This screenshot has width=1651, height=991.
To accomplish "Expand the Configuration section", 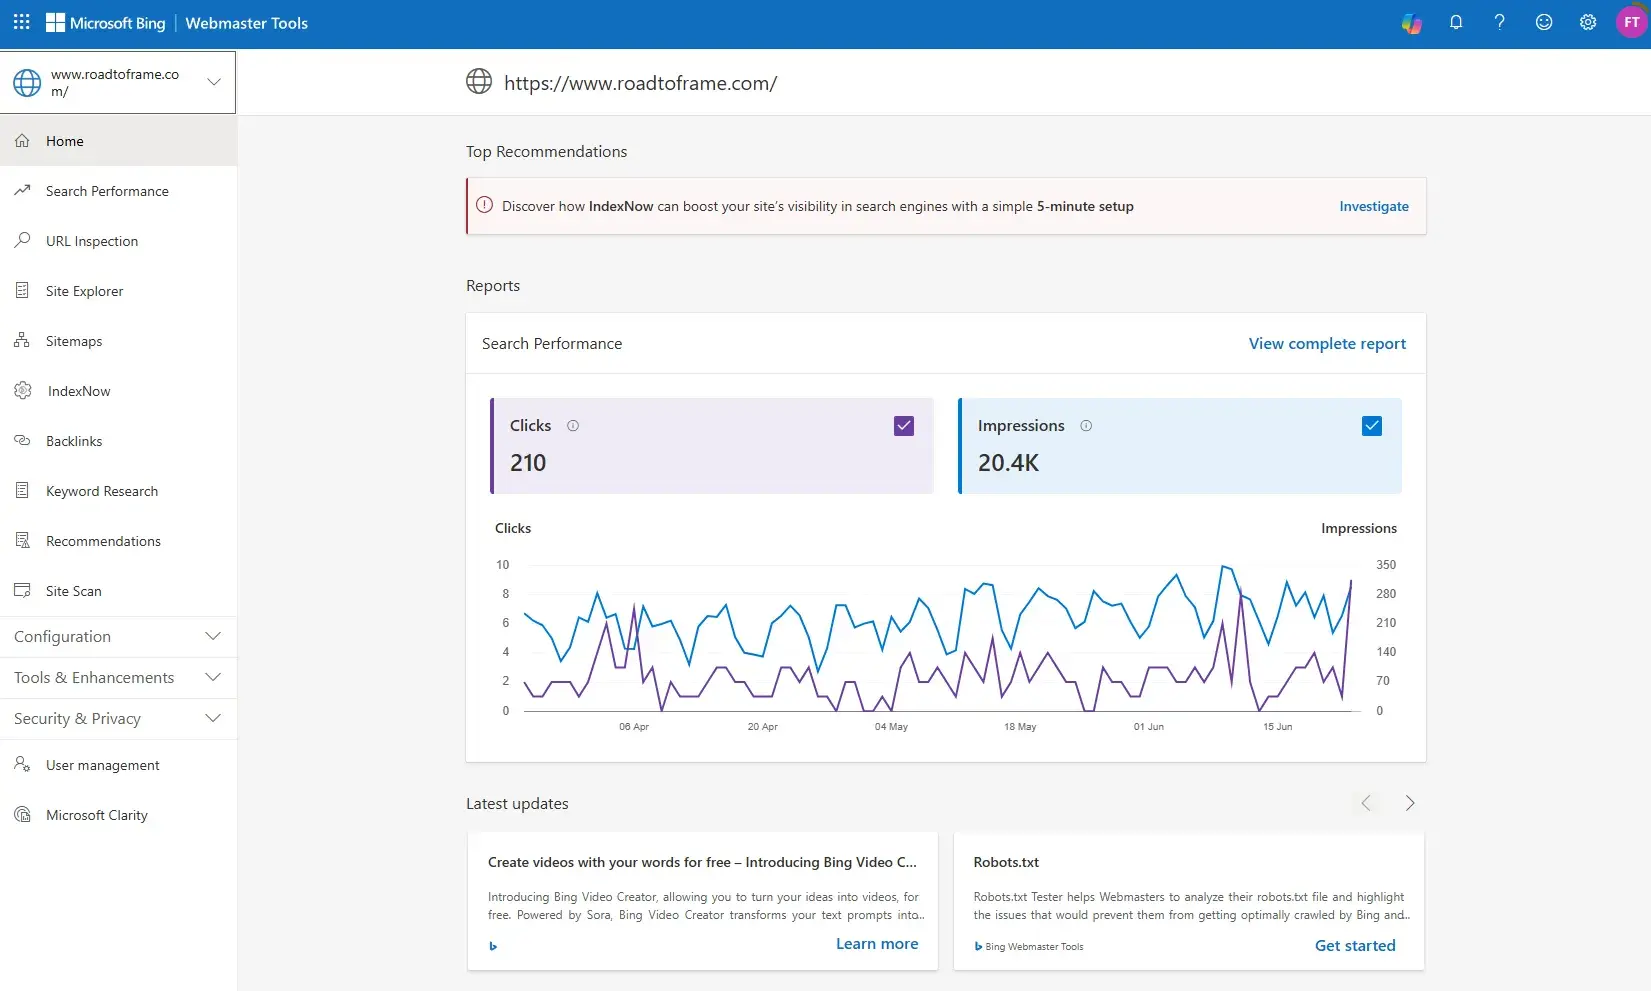I will (62, 636).
